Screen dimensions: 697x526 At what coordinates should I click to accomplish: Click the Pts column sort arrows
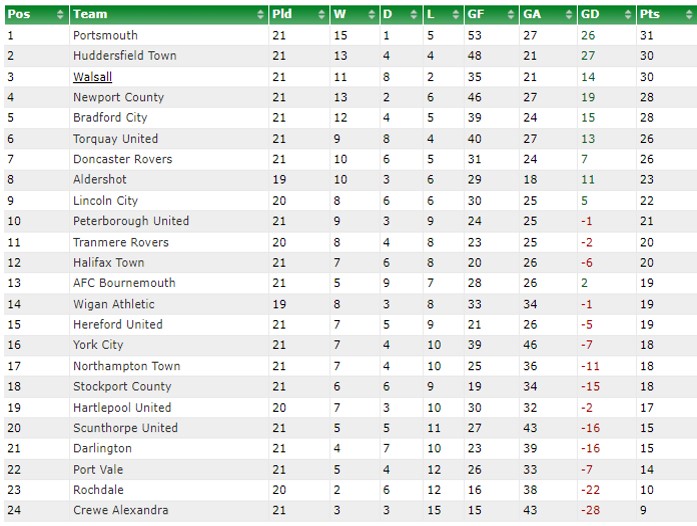click(x=689, y=15)
